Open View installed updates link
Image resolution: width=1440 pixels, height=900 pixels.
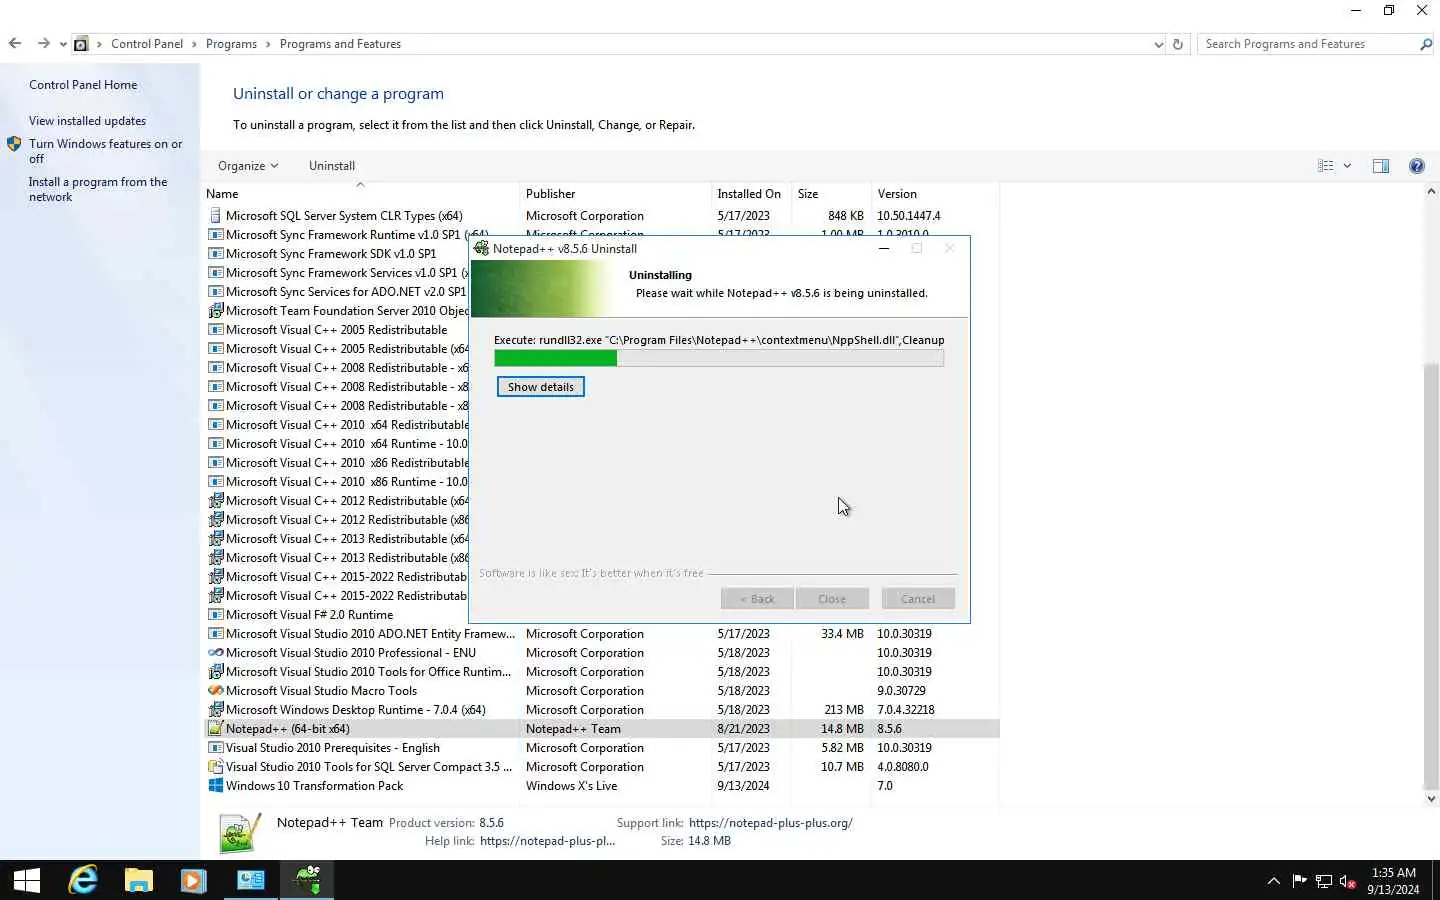(x=87, y=121)
